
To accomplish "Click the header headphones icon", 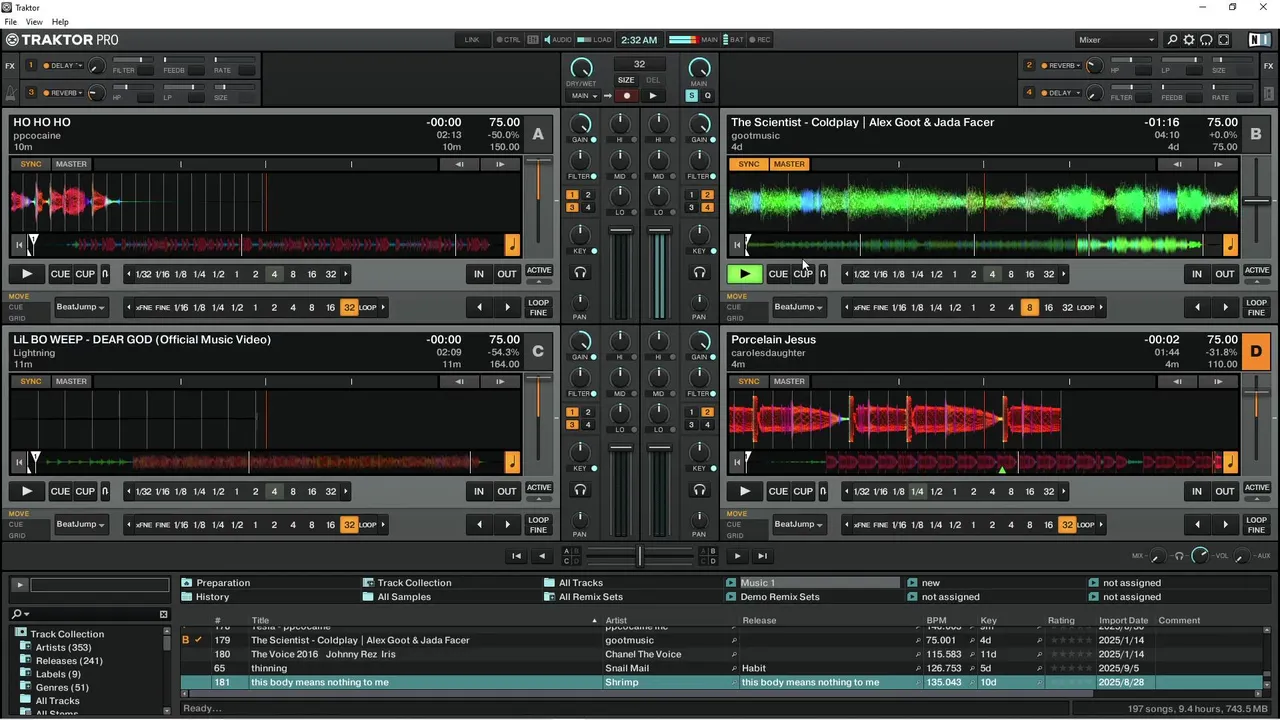I will (x=1206, y=40).
